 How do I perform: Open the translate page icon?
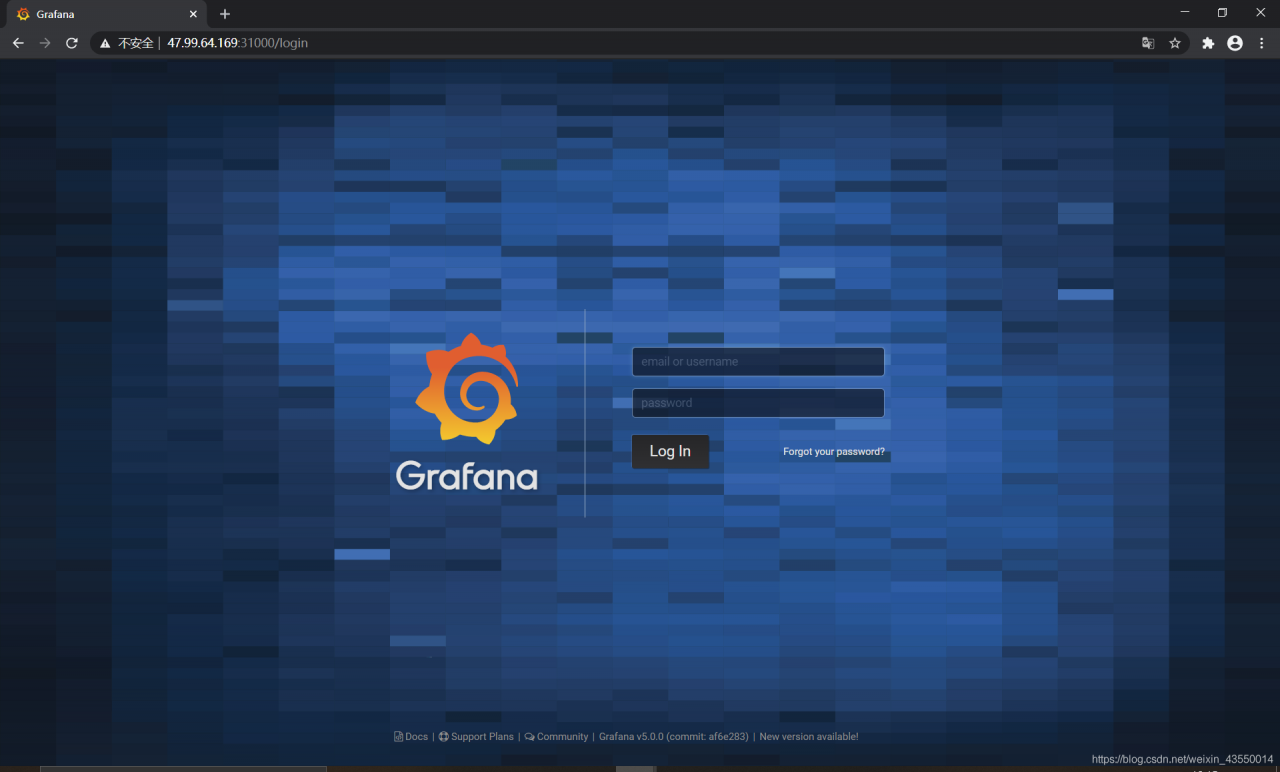(1148, 43)
